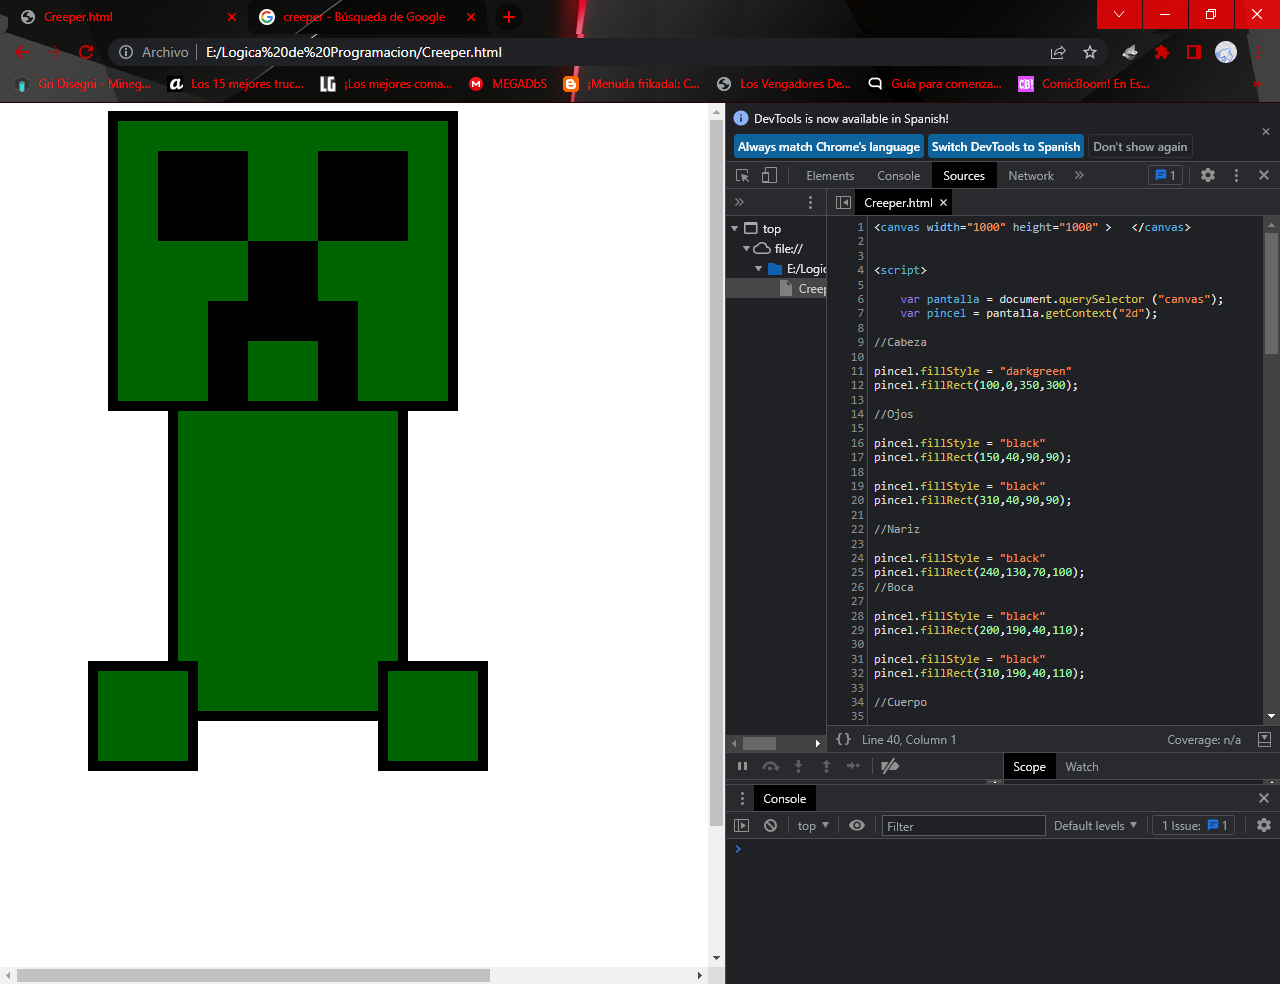
Task: Click the pretty print braces icon
Action: pyautogui.click(x=844, y=740)
